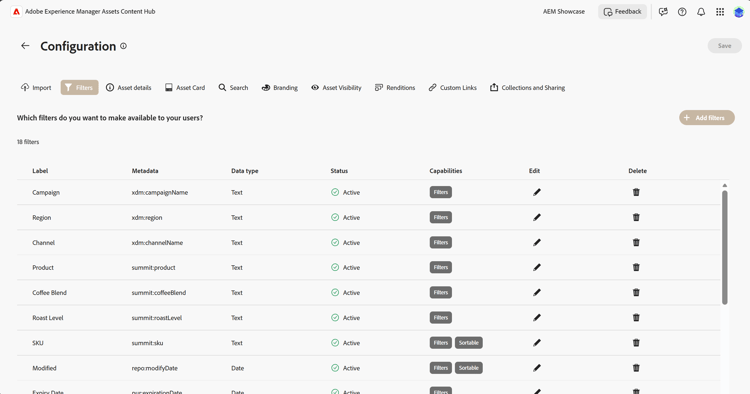Delete the Channel filter trash icon
The width and height of the screenshot is (750, 394).
pos(636,242)
